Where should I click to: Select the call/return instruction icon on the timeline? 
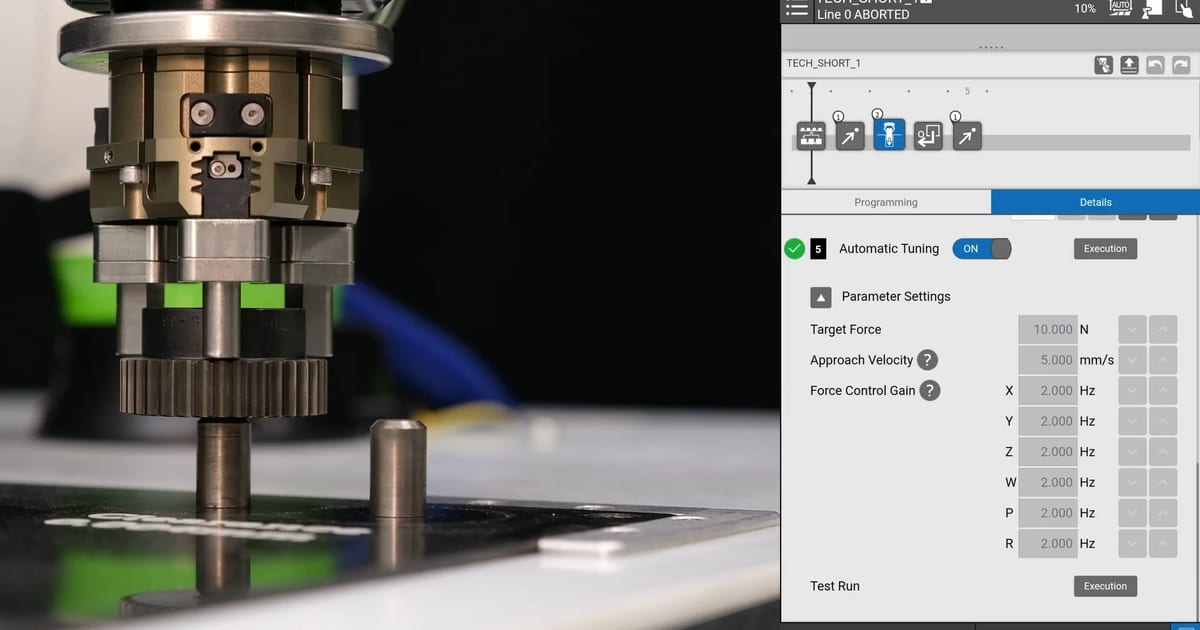(x=928, y=136)
